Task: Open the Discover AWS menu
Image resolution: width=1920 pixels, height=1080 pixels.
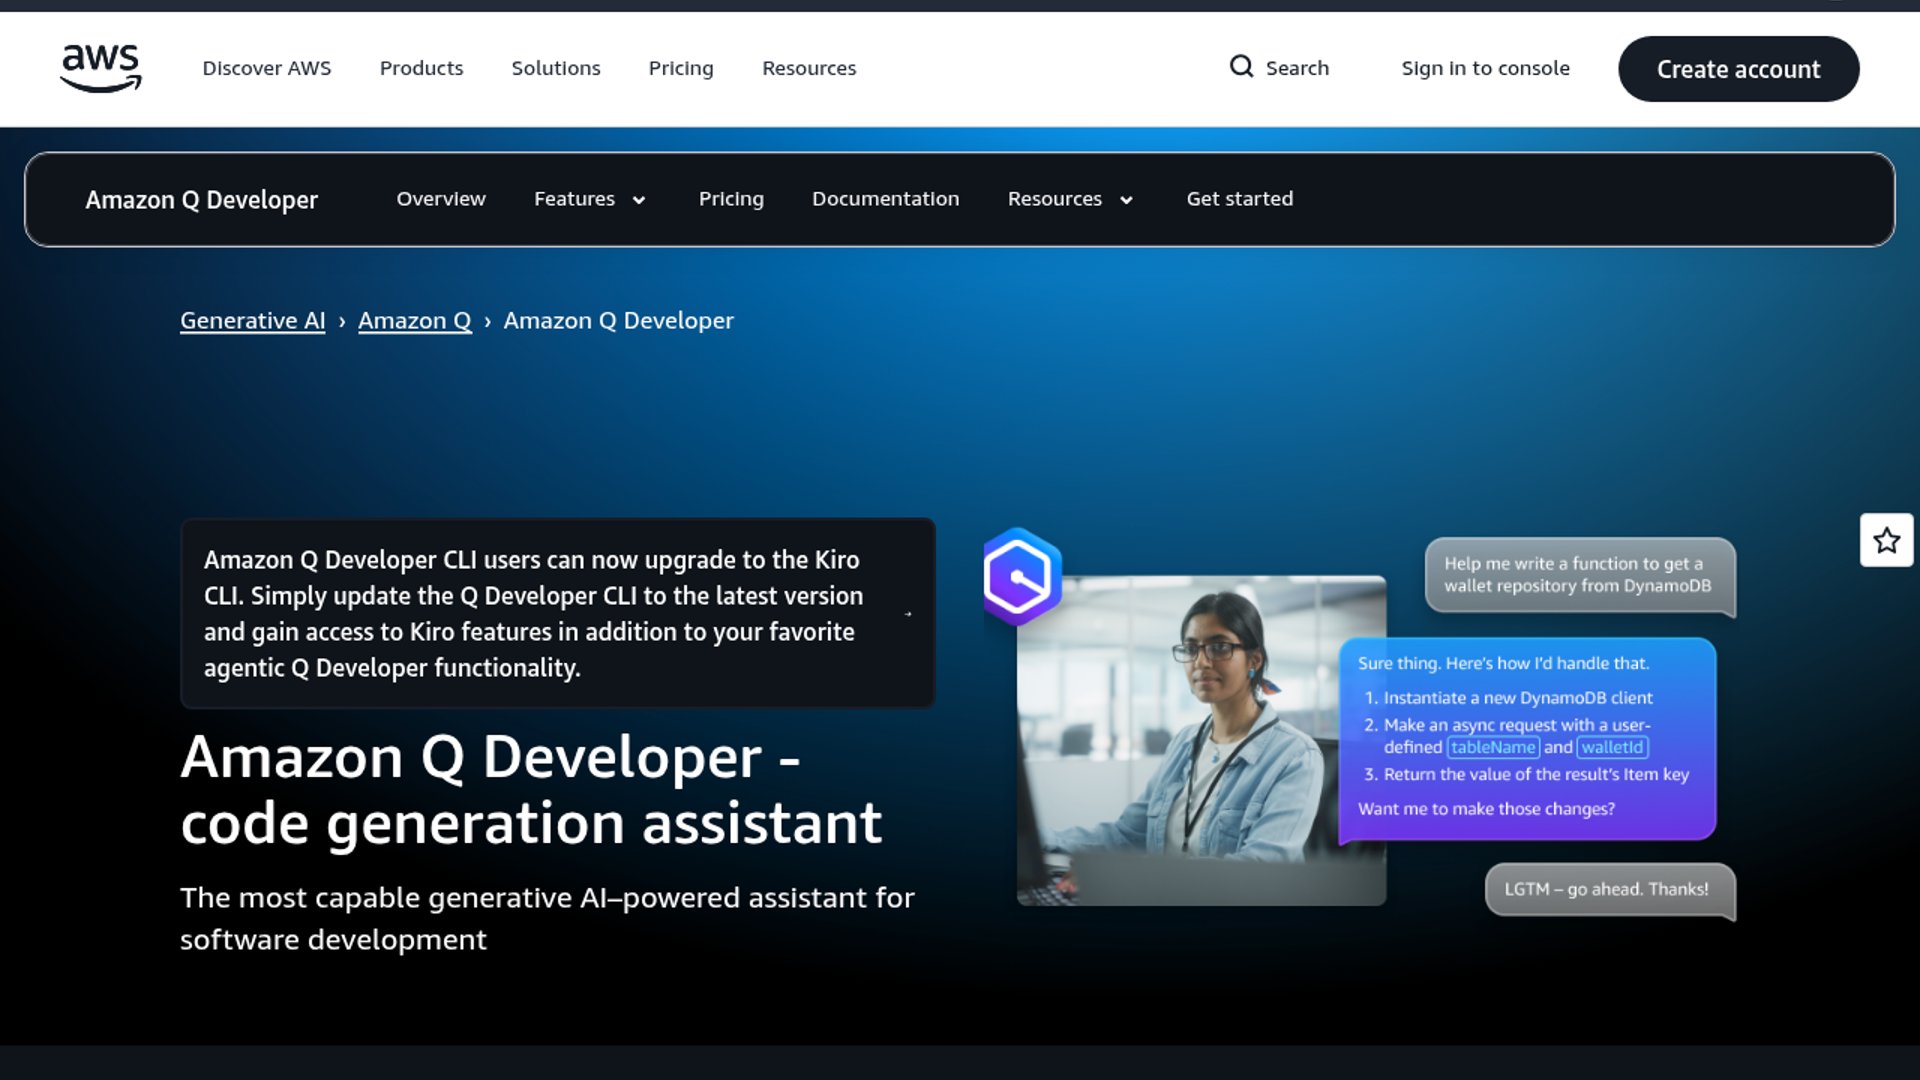Action: [x=266, y=68]
